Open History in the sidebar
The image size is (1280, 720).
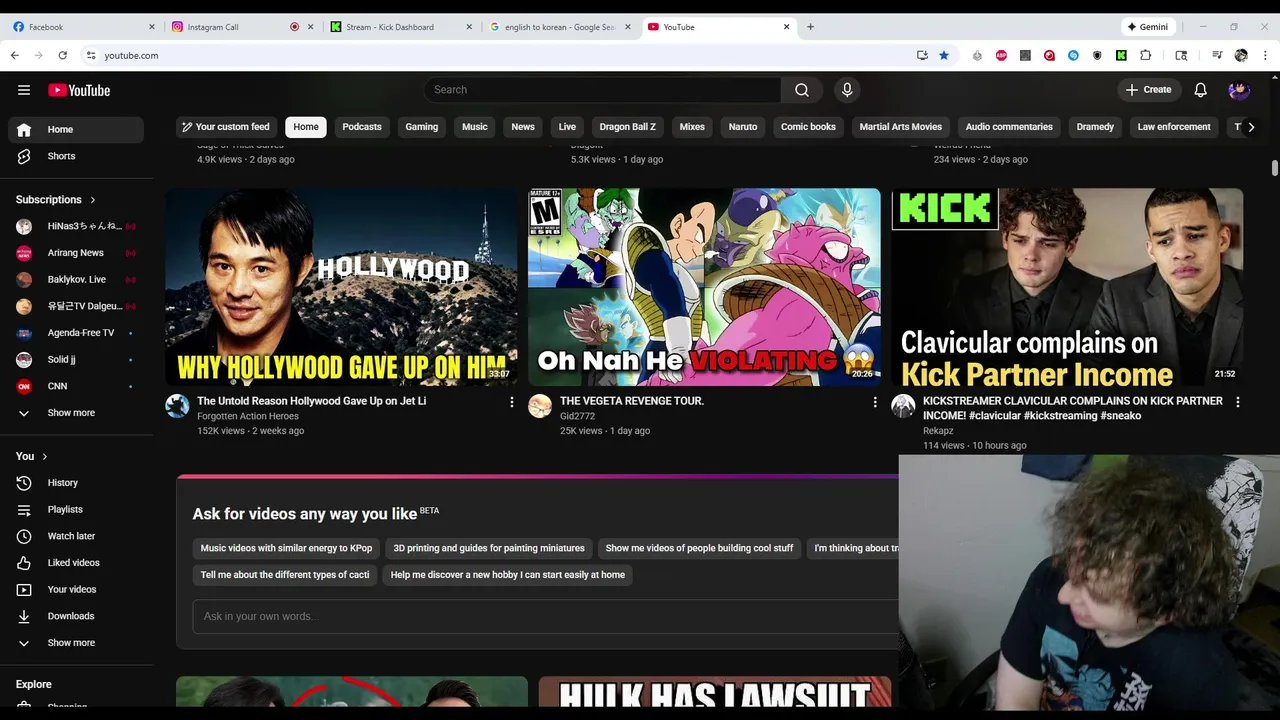[x=76, y=483]
